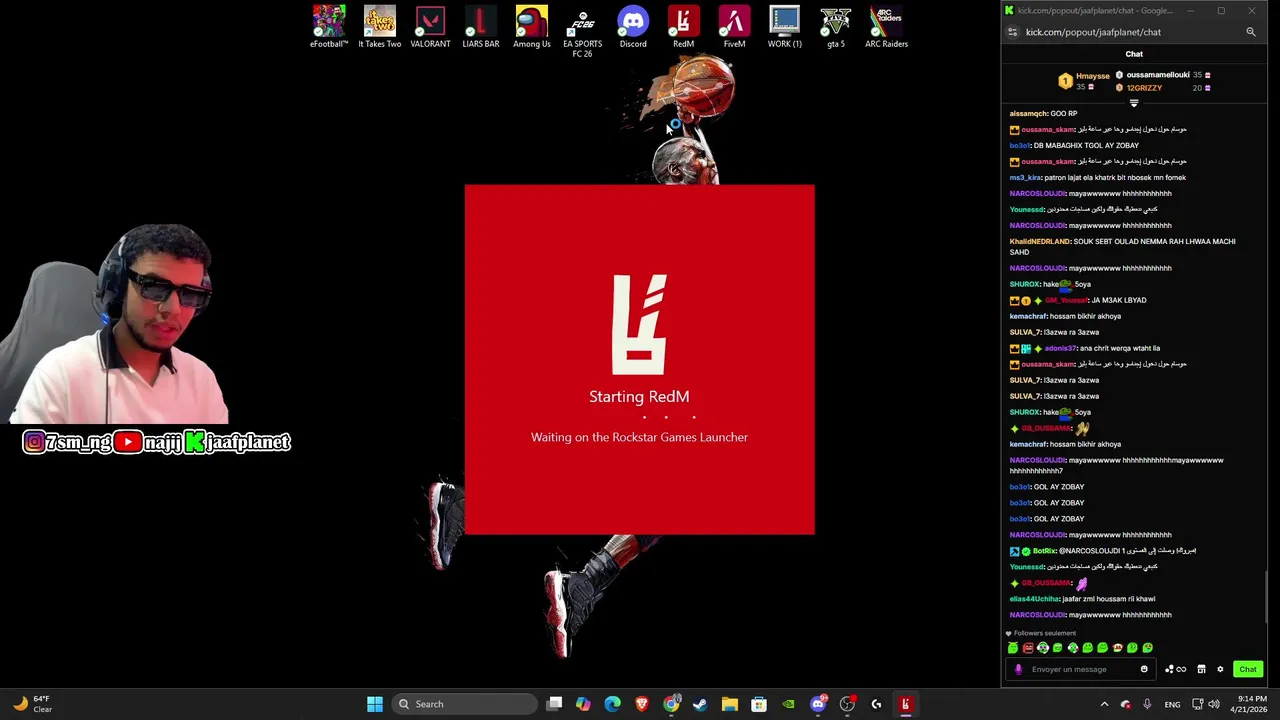Open NVIDIA app from the taskbar
Viewport: 1280px width, 720px height.
tap(789, 704)
